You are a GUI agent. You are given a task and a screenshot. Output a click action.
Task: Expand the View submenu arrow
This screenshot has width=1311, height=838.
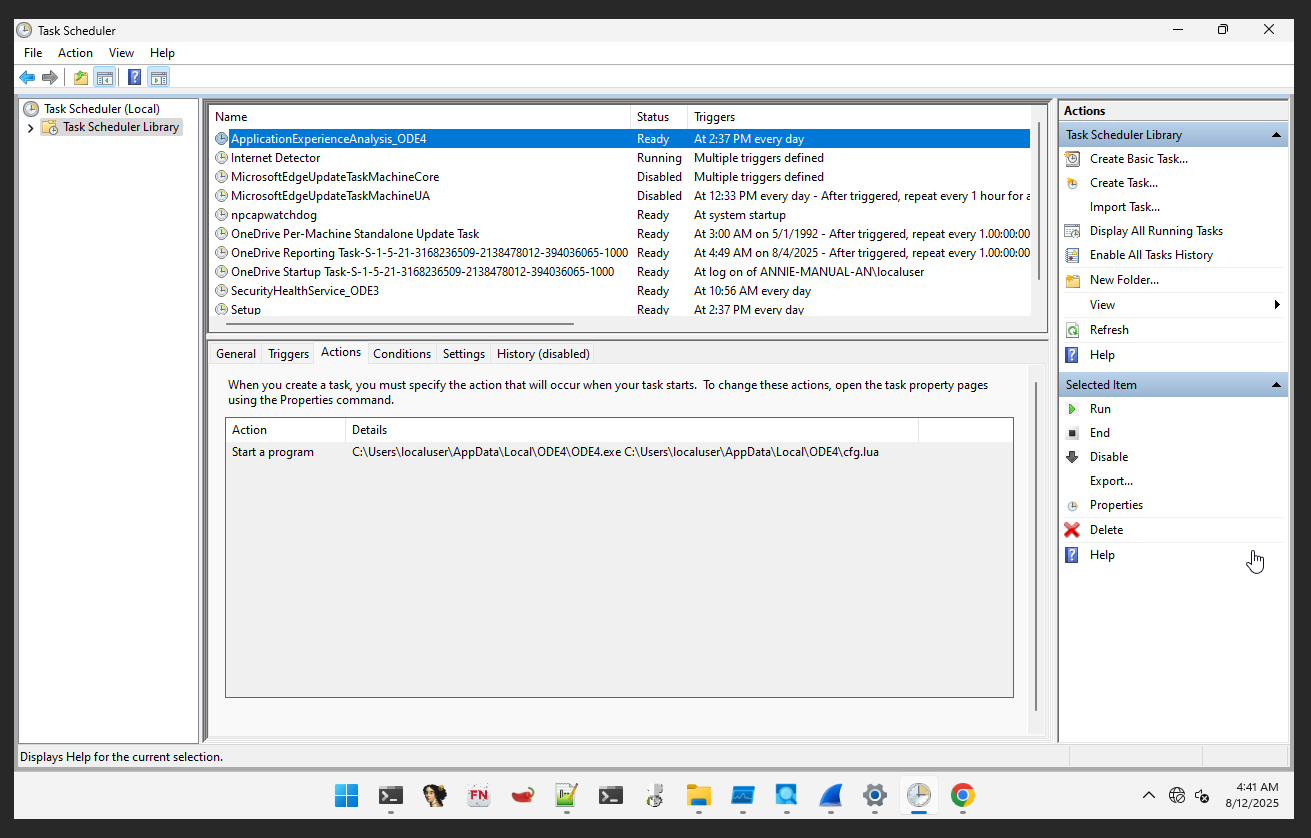tap(1277, 305)
